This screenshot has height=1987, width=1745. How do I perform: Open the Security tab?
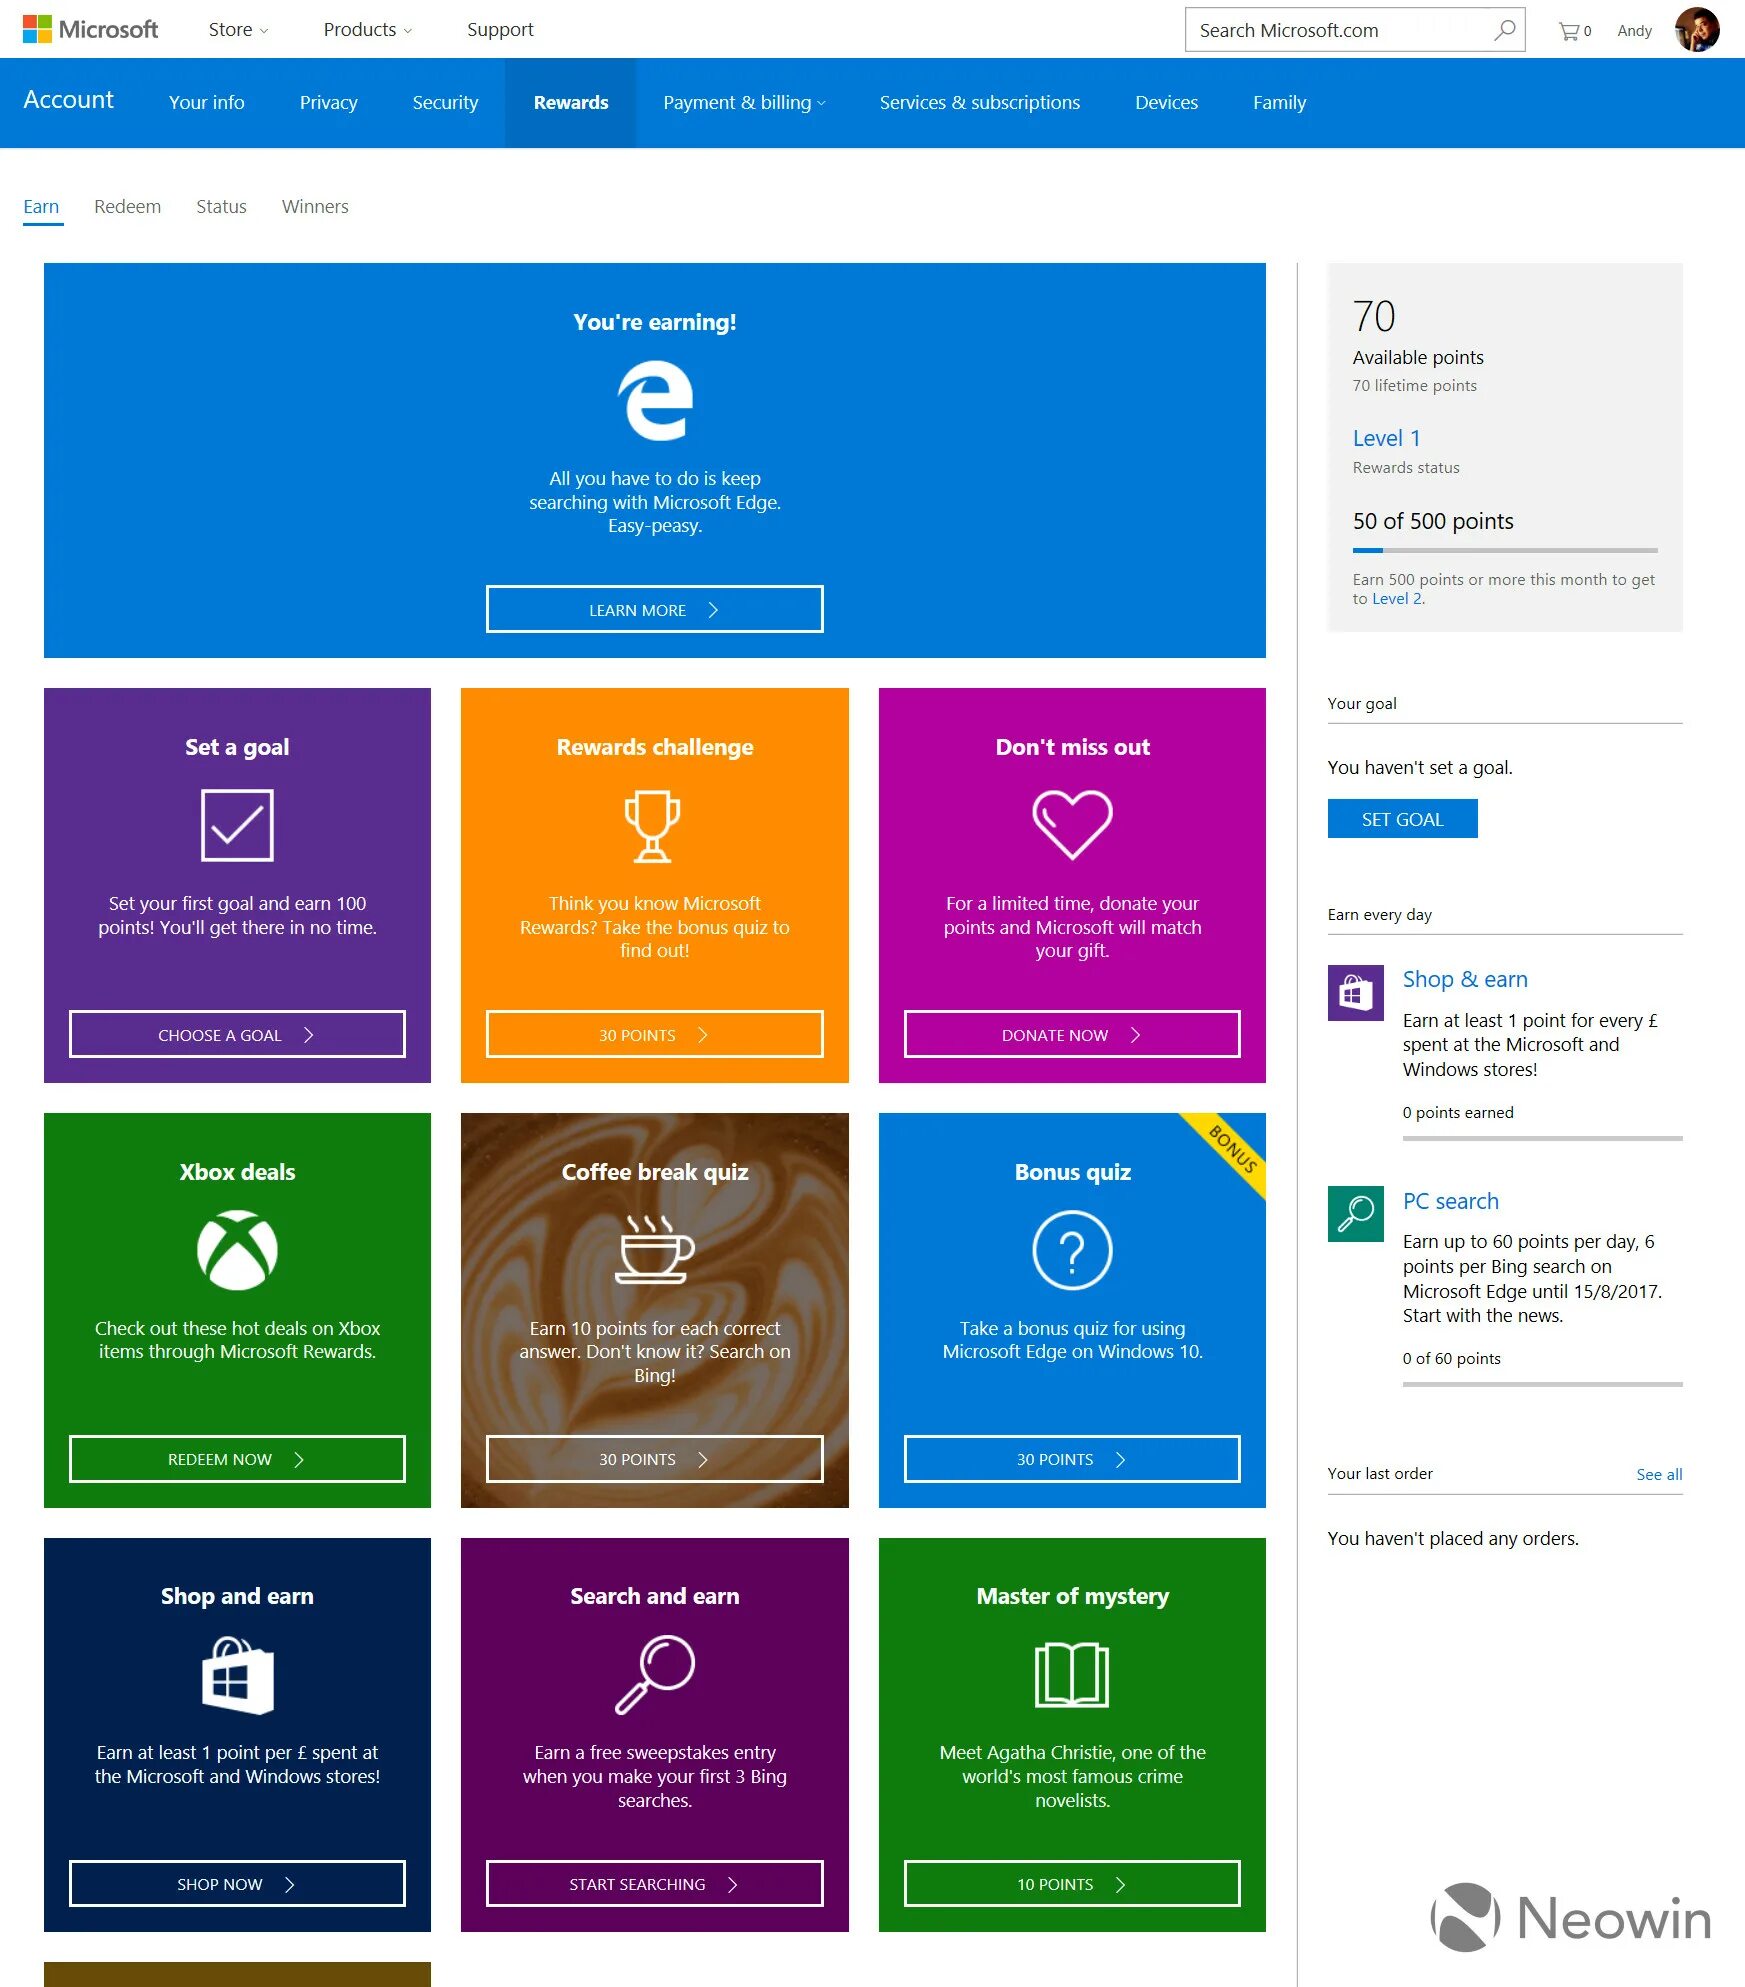point(446,103)
